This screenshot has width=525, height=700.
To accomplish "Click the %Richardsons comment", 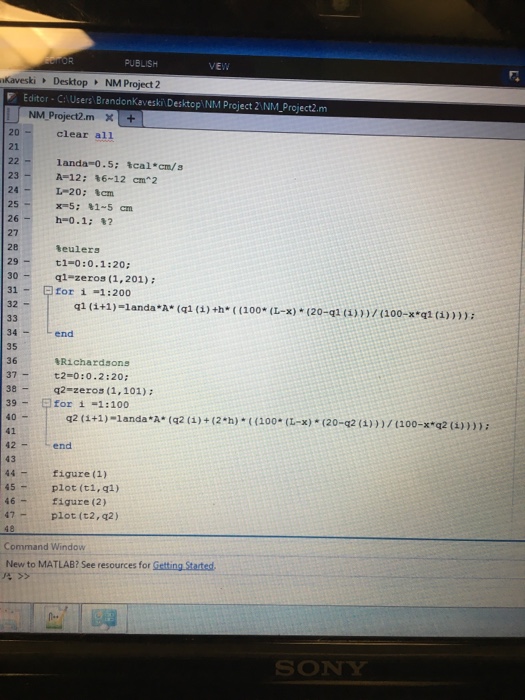I will 92,362.
